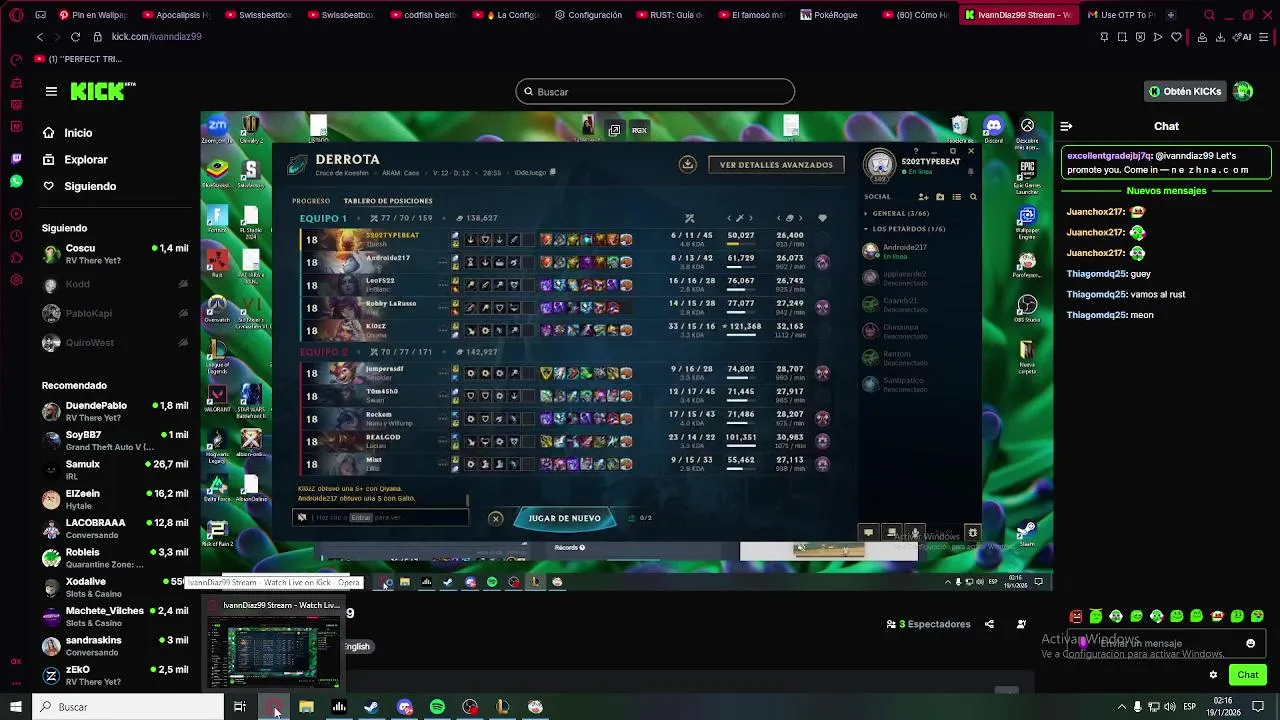Open Discord from the Windows taskbar
This screenshot has width=1280, height=720.
tap(404, 707)
